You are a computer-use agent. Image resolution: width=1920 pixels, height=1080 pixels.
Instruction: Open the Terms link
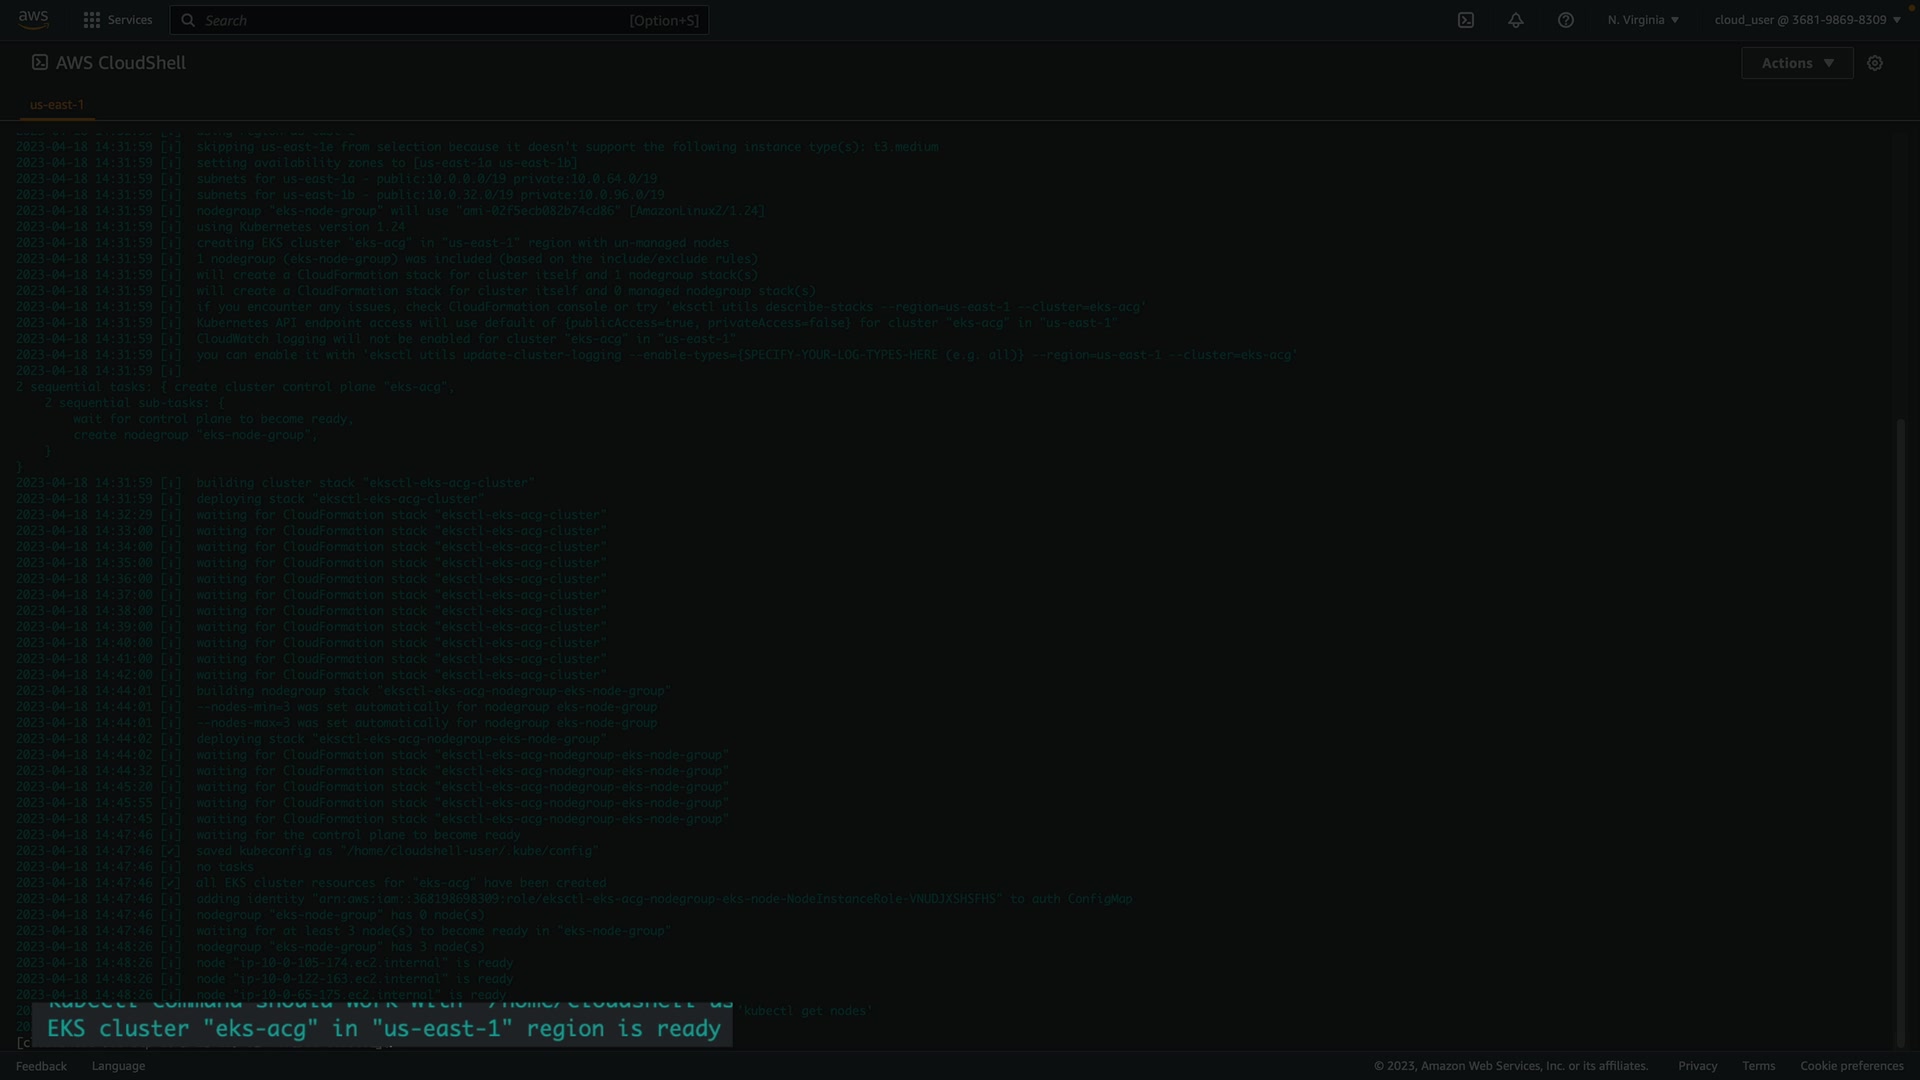tap(1758, 1066)
